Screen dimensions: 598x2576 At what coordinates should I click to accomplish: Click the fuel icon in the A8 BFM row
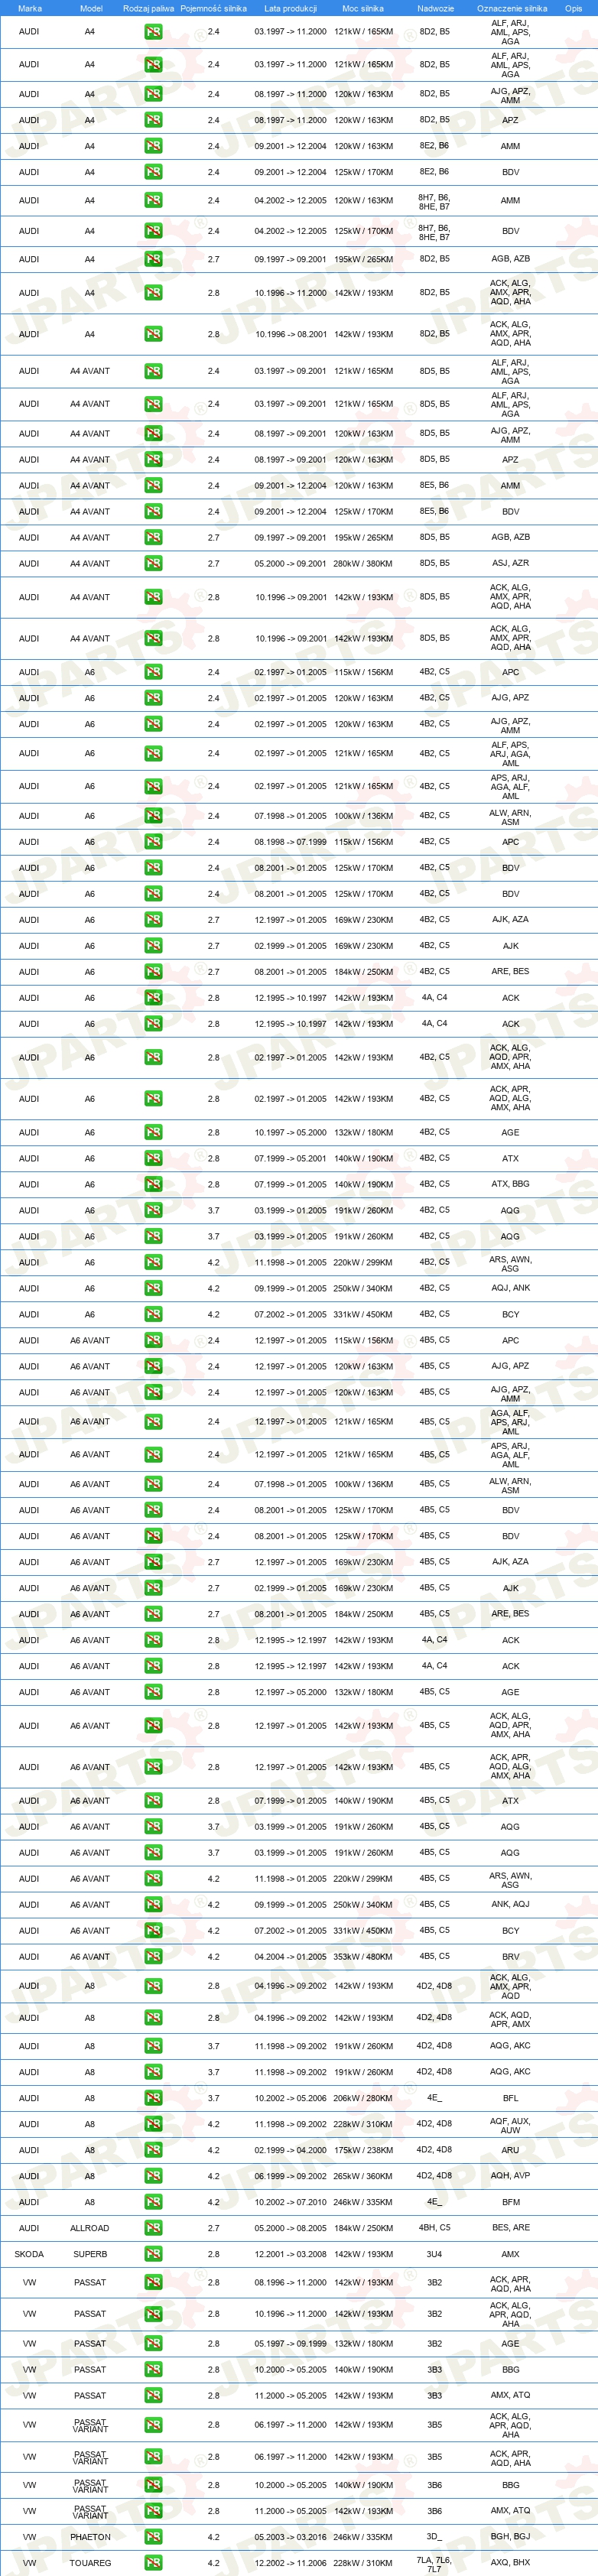click(x=153, y=2202)
